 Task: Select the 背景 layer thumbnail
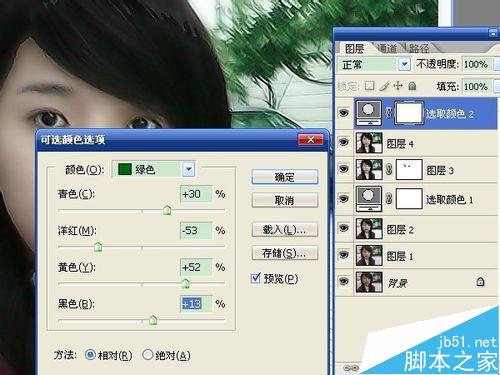click(x=369, y=282)
